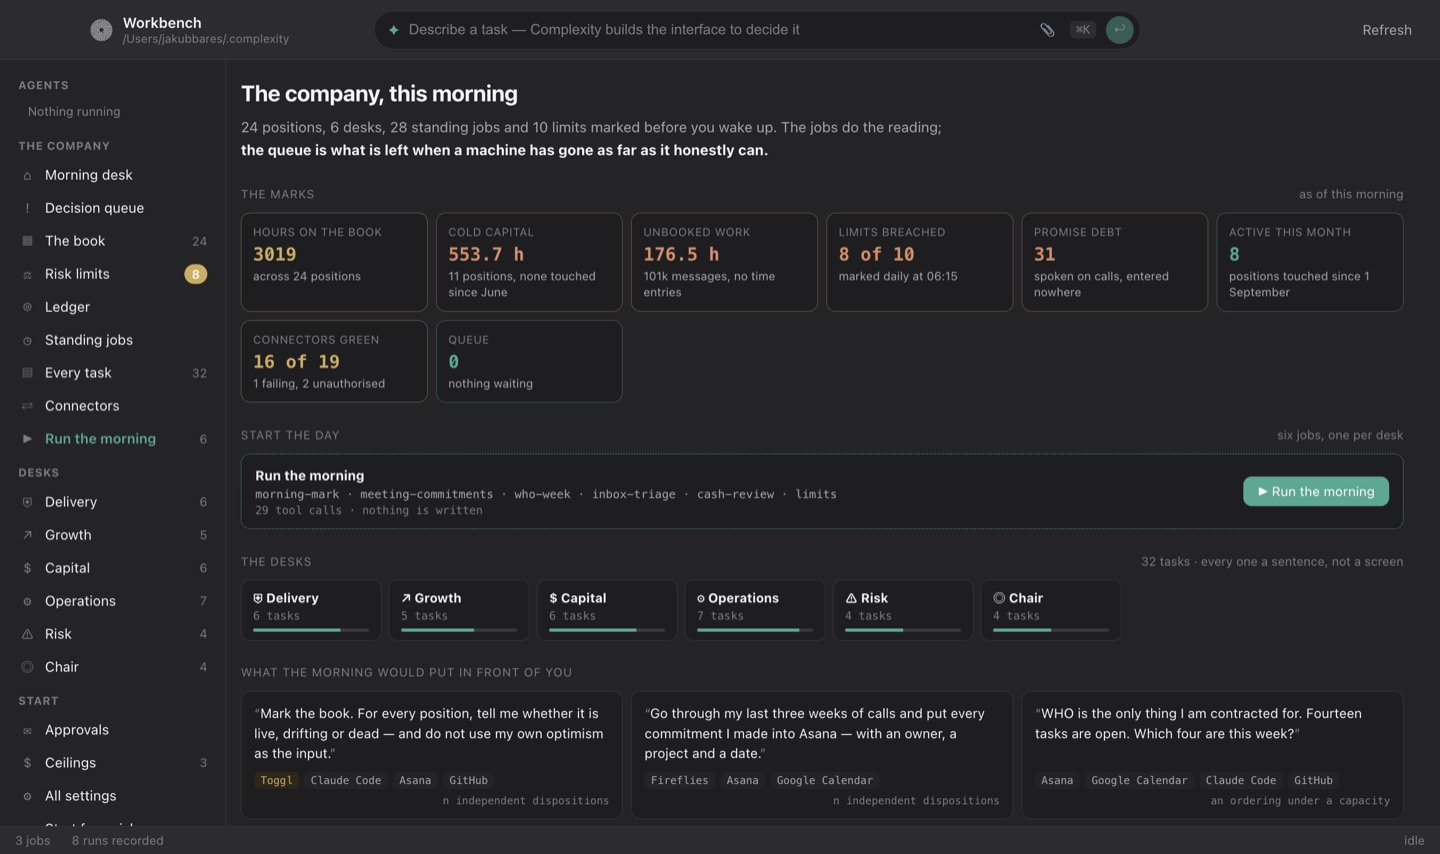Viewport: 1440px width, 854px height.
Task: Click the Chair circle icon in sidebar
Action: coord(27,667)
